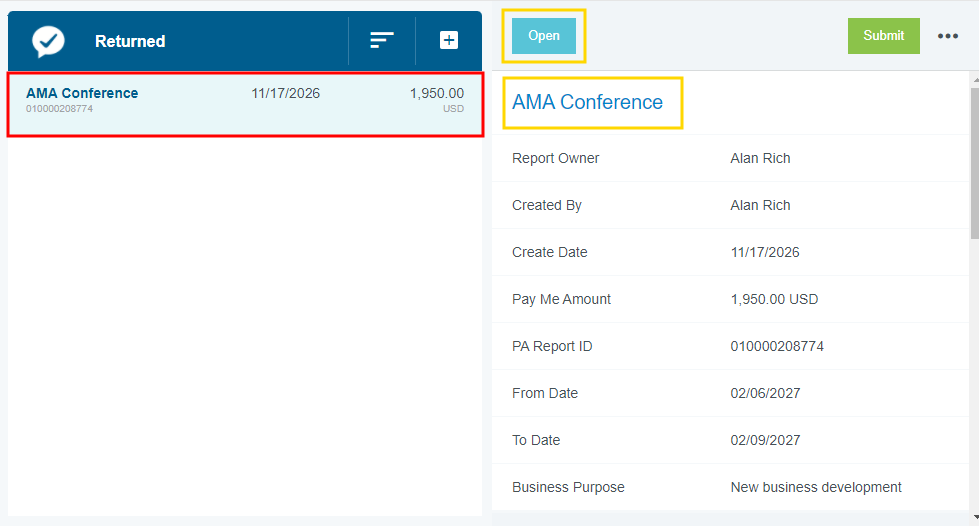Click the checkmark speech bubble logo icon

click(48, 41)
